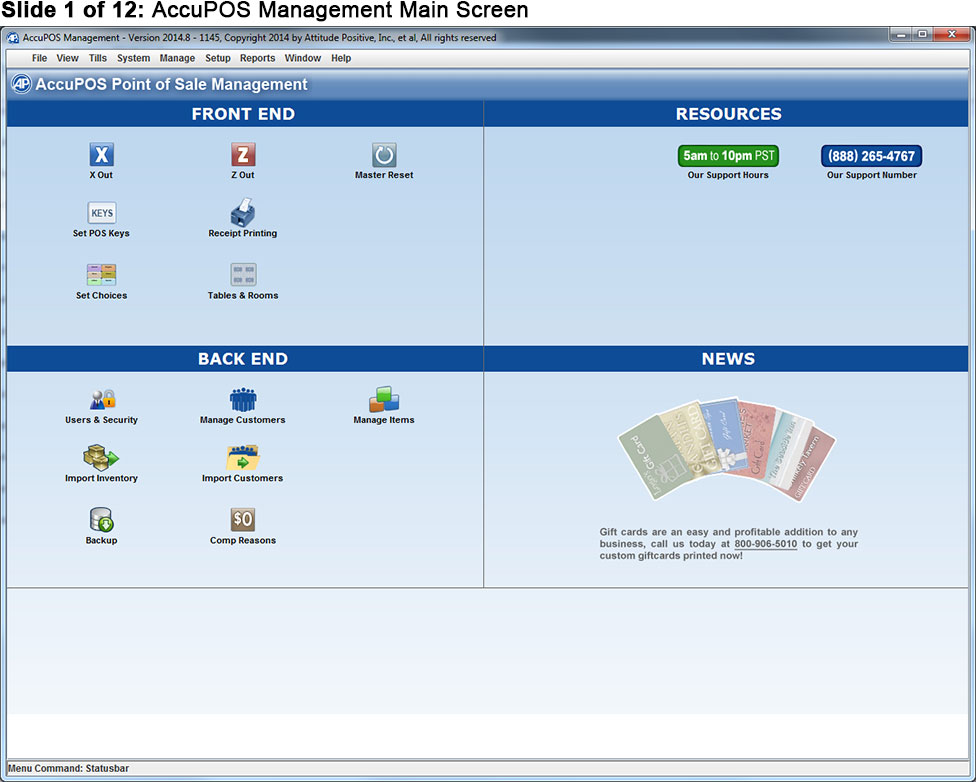The width and height of the screenshot is (976, 782).
Task: Open the Manage Items icon
Action: click(384, 399)
